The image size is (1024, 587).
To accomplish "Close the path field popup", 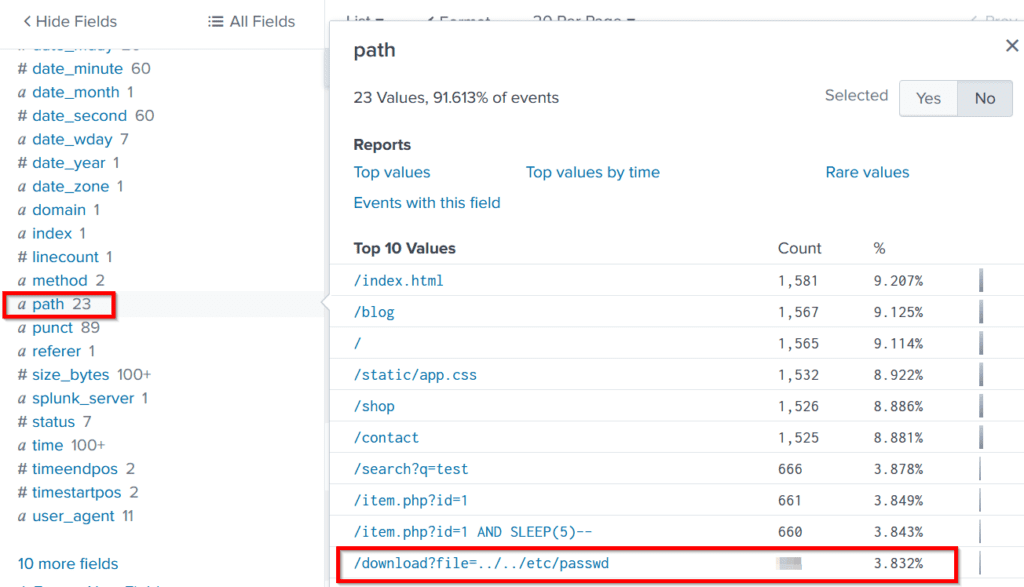I will (1011, 46).
